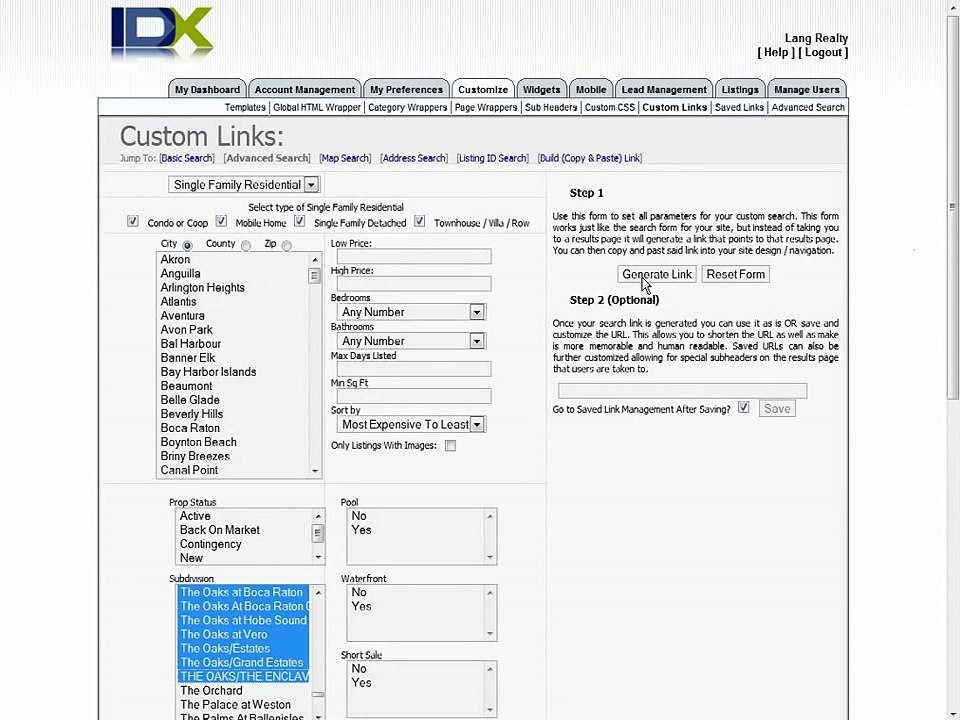
Task: Select Yes under Pool
Action: [x=361, y=530]
